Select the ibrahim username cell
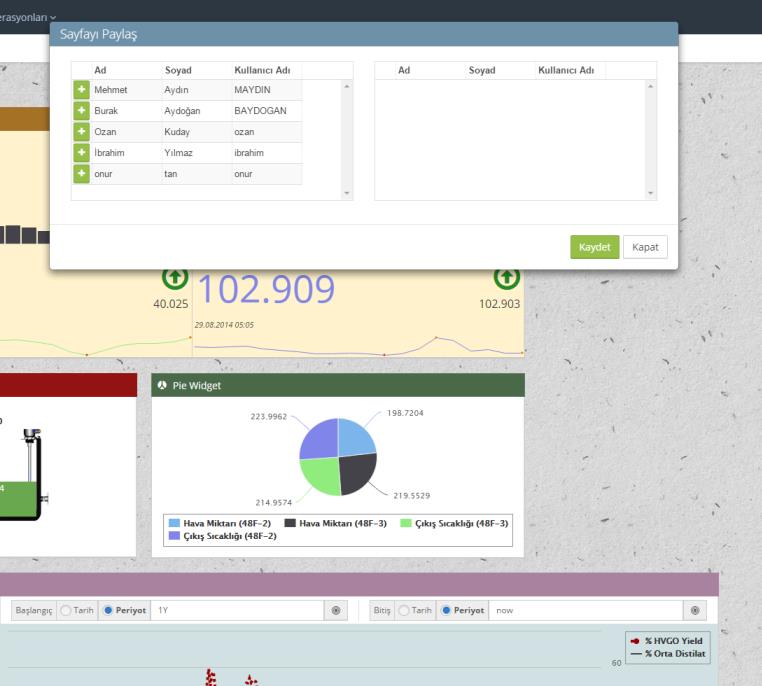The width and height of the screenshot is (762, 686). (x=267, y=153)
